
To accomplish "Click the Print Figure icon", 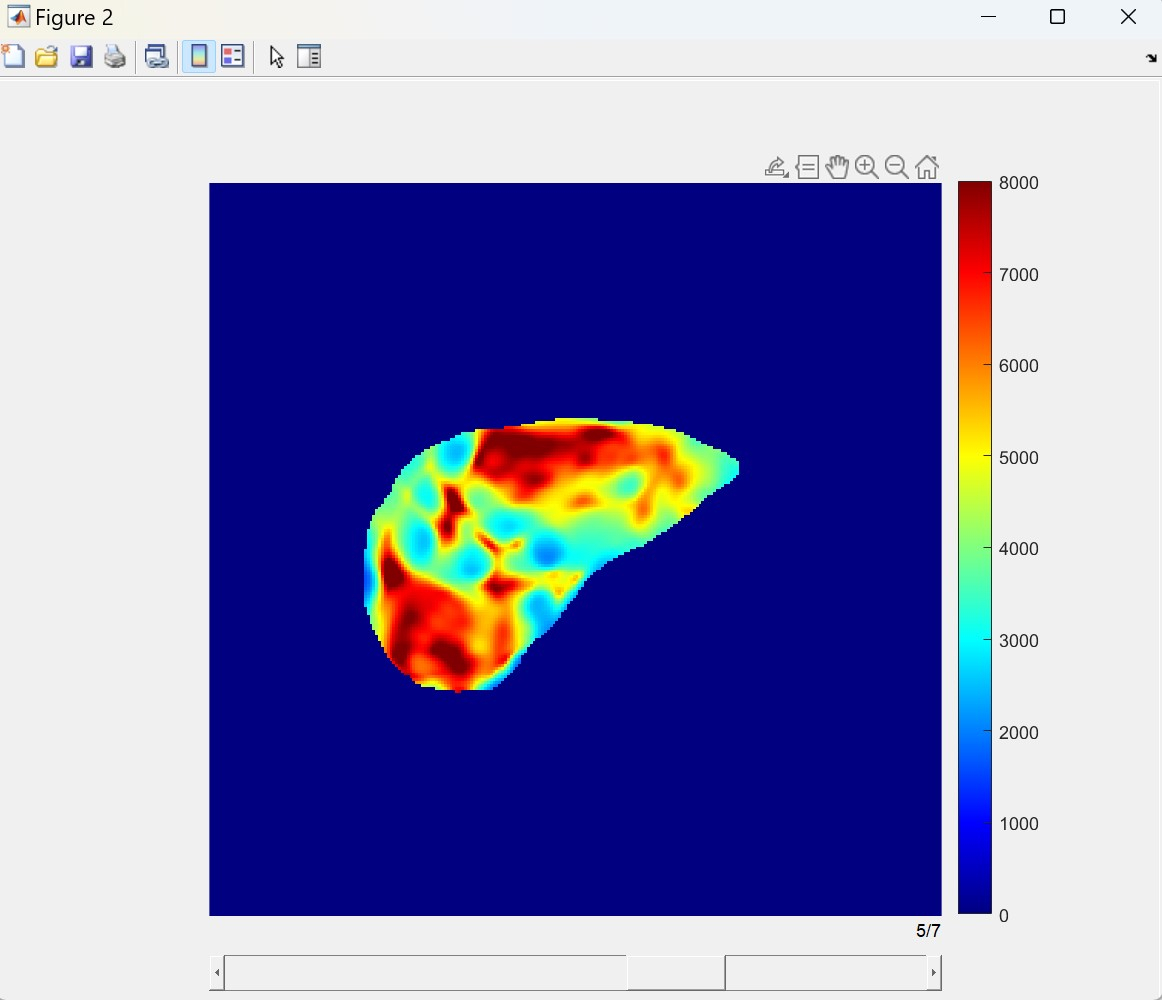I will tap(115, 56).
